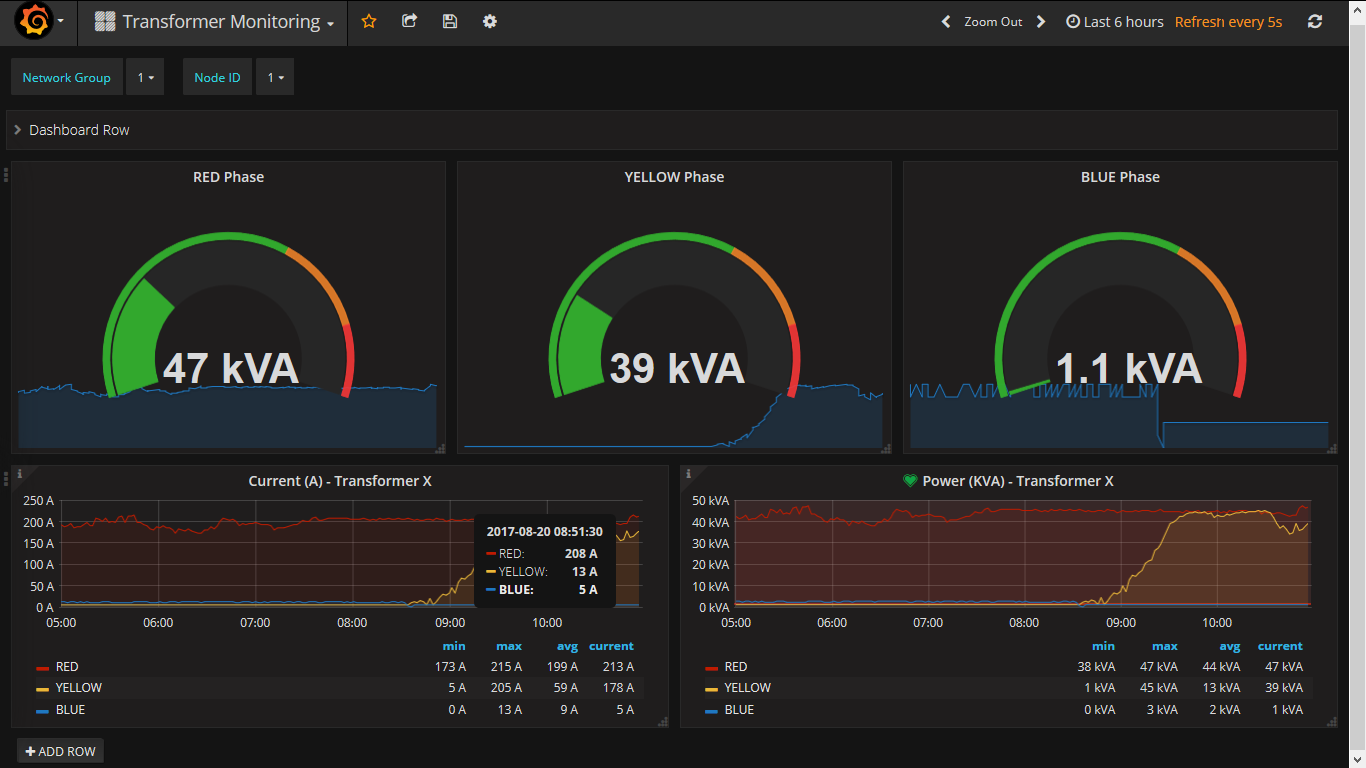This screenshot has height=768, width=1366.
Task: Open the Node ID value dropdown
Action: point(275,77)
